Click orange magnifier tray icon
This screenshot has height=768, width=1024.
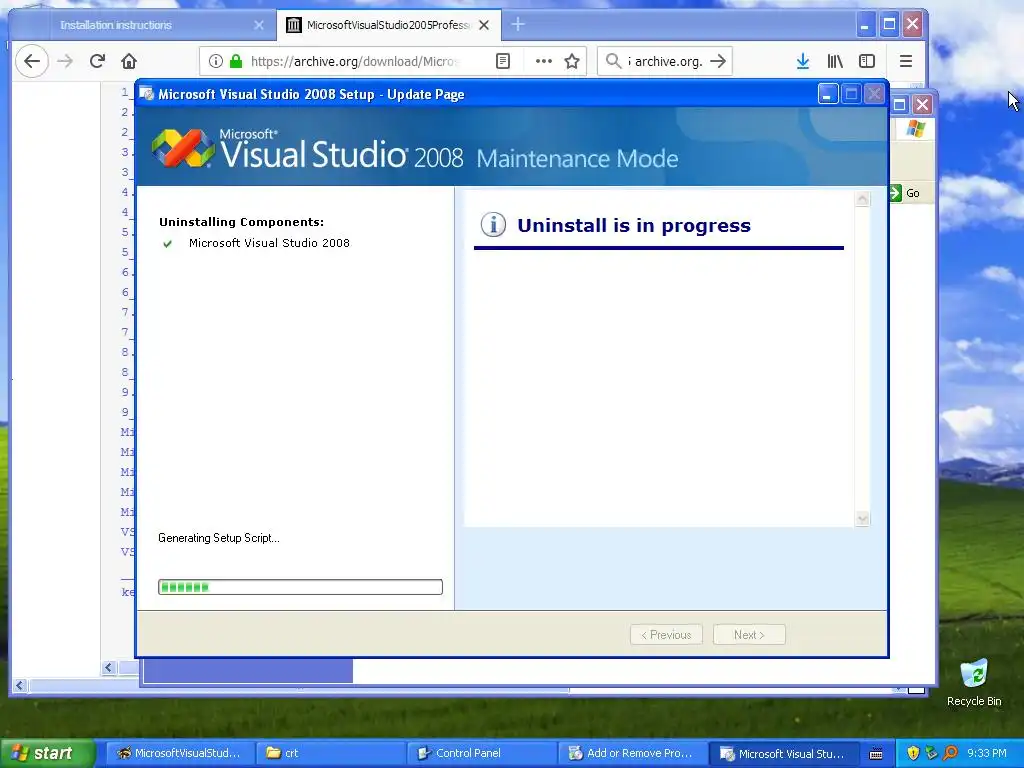tap(951, 753)
